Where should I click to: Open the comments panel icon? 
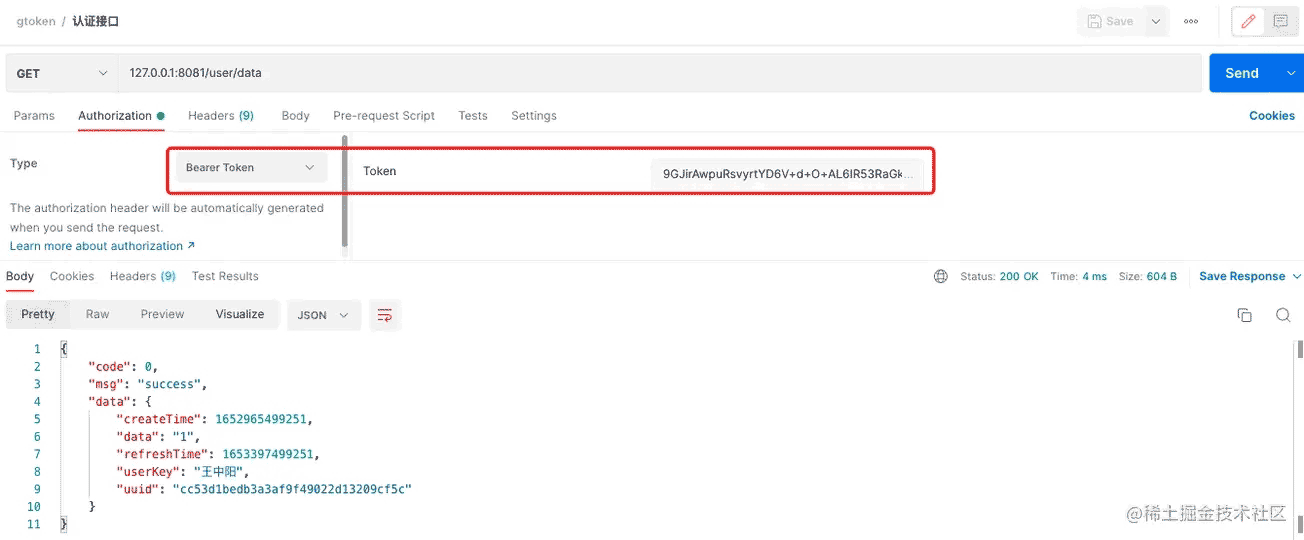point(1280,21)
